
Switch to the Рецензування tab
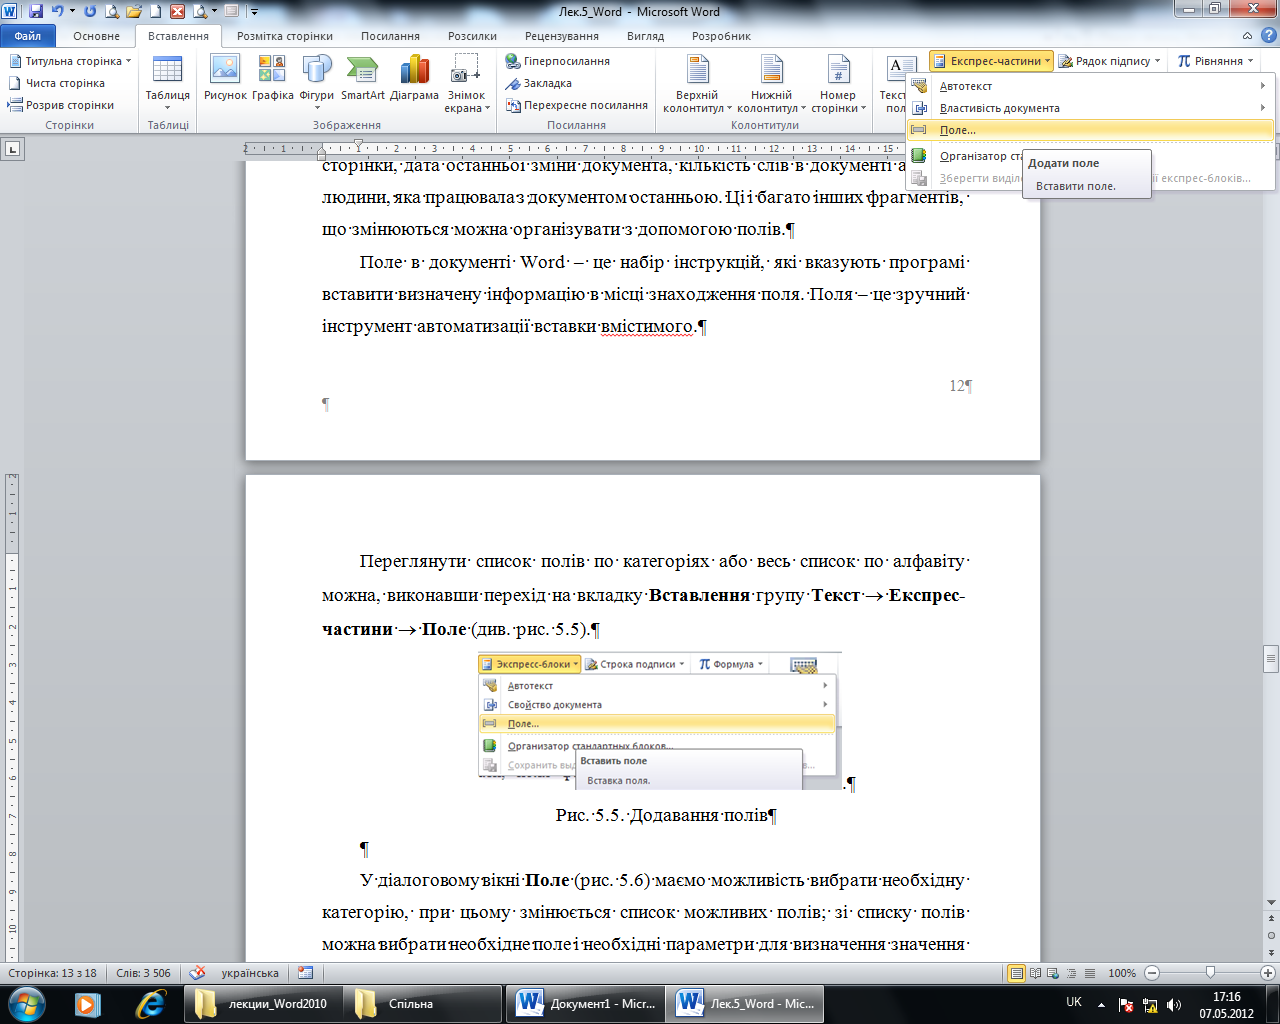coord(562,36)
